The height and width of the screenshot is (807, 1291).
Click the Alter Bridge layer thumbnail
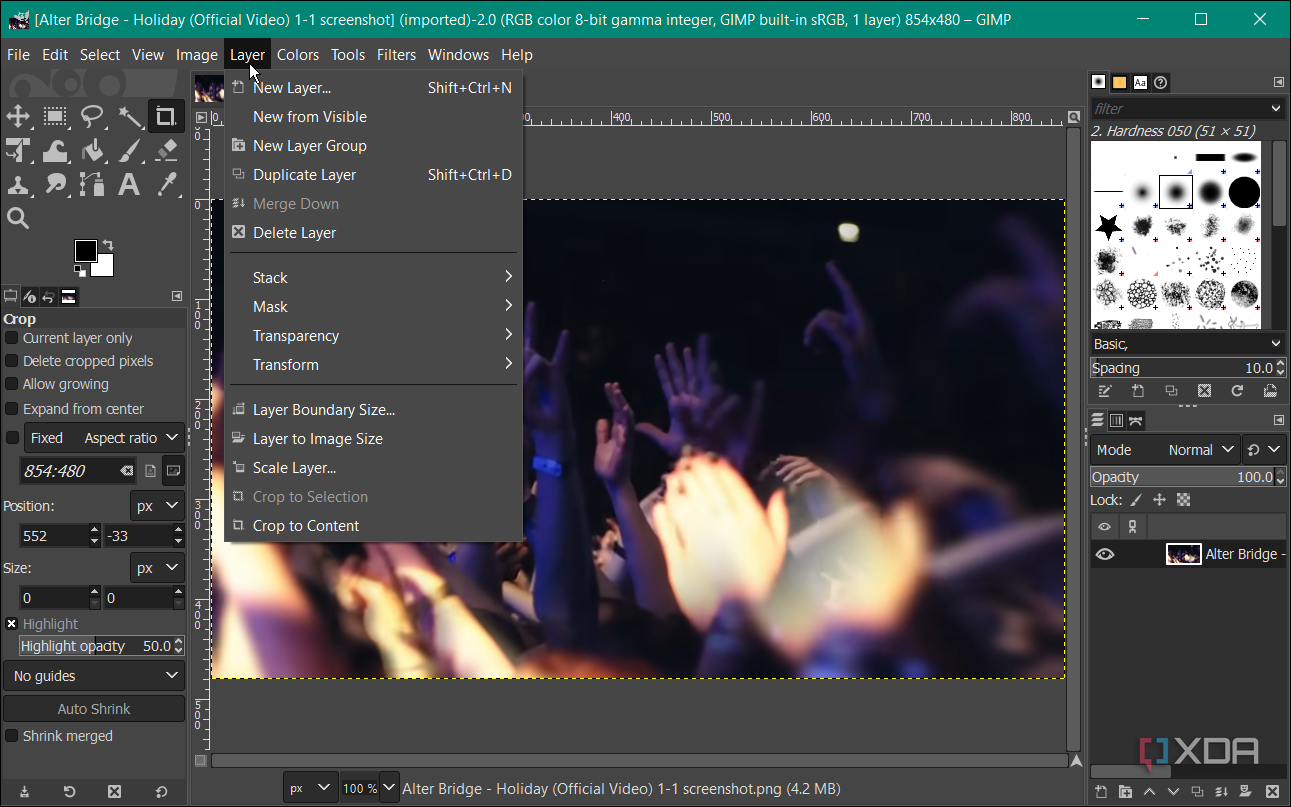point(1183,553)
